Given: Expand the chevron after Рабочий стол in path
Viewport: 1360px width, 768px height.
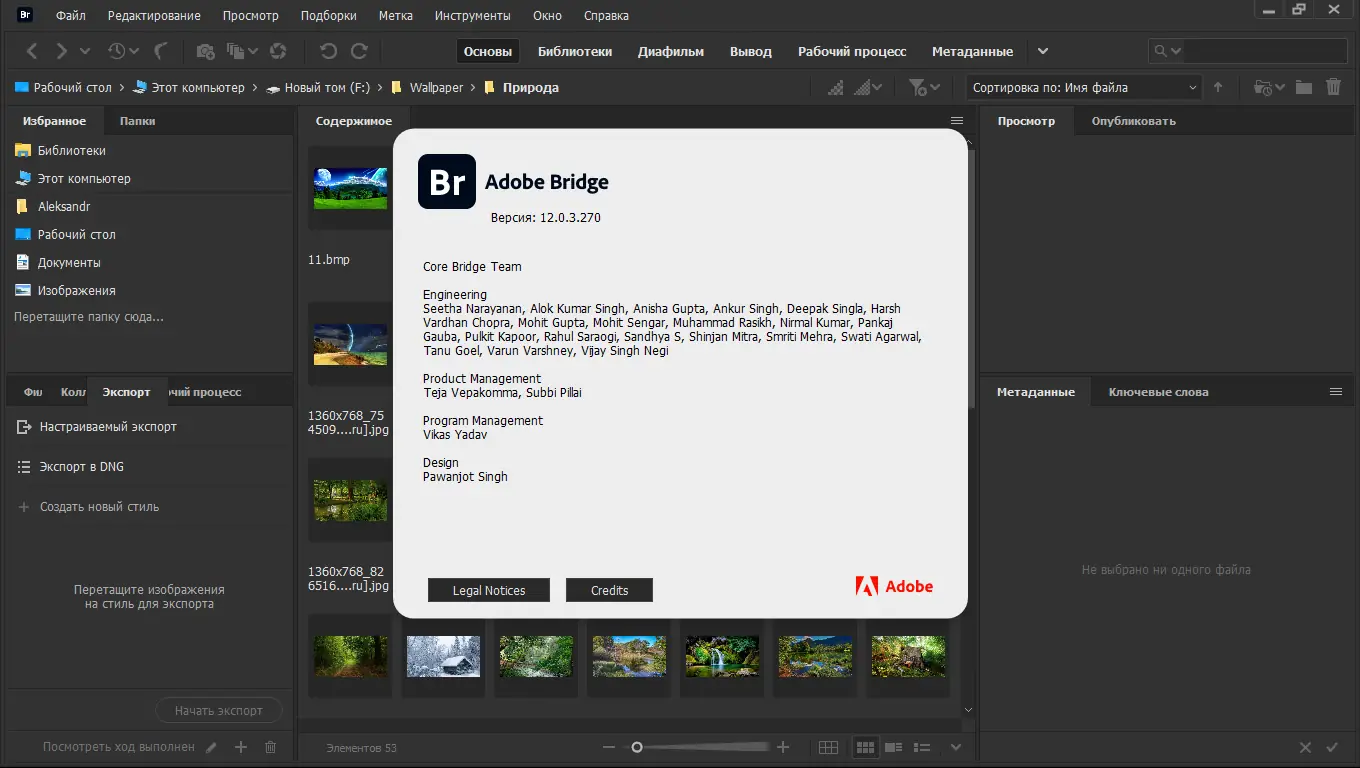Looking at the screenshot, I should tap(122, 88).
